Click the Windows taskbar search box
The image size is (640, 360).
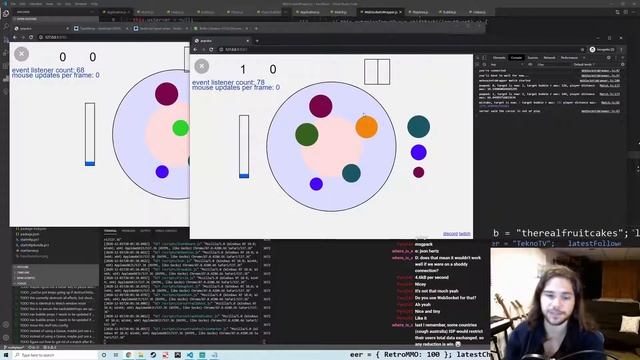point(55,355)
